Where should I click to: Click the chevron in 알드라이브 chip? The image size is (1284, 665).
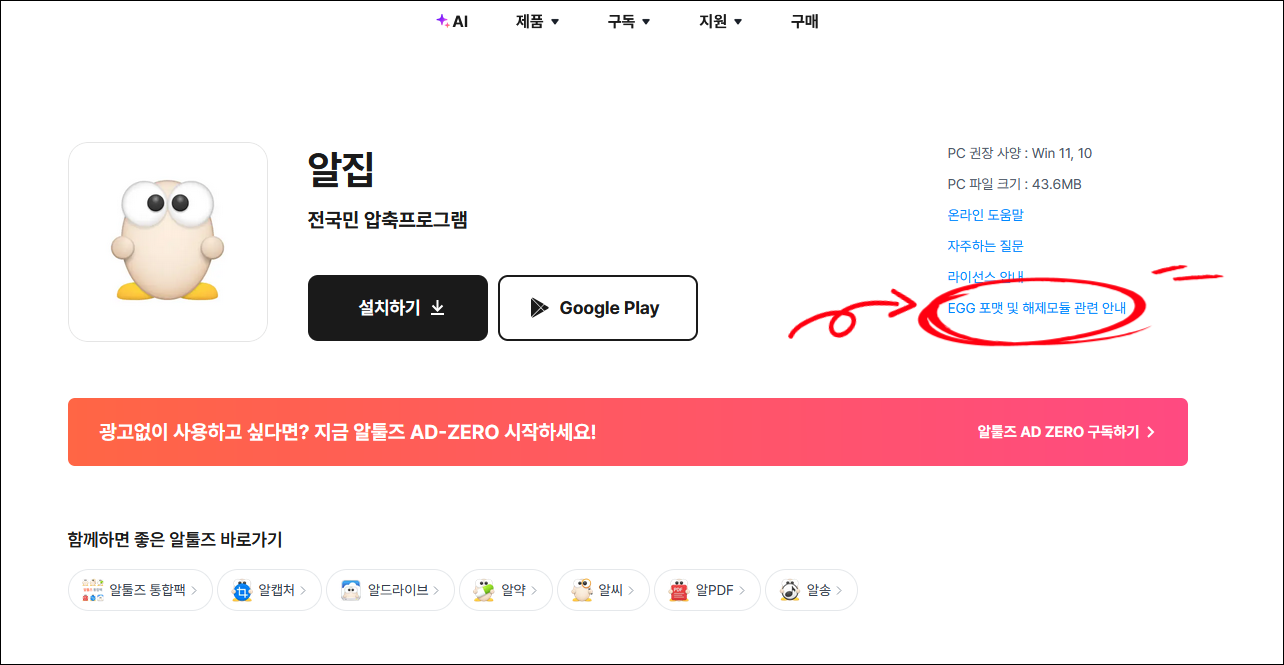point(438,591)
